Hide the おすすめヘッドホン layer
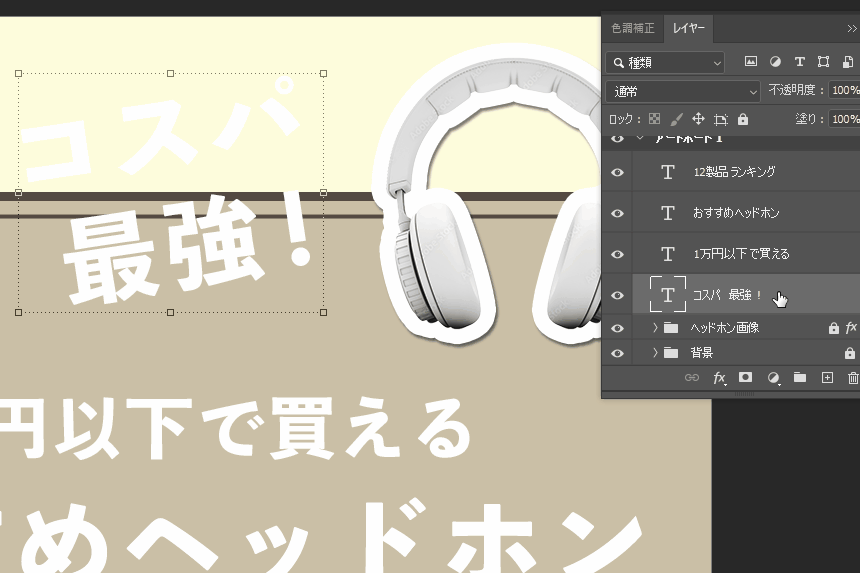860x573 pixels. [617, 213]
